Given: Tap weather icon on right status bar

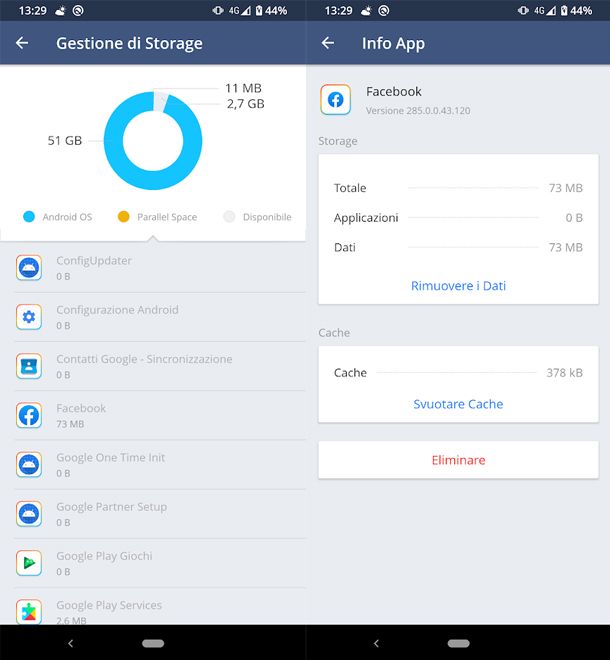Looking at the screenshot, I should (x=366, y=11).
